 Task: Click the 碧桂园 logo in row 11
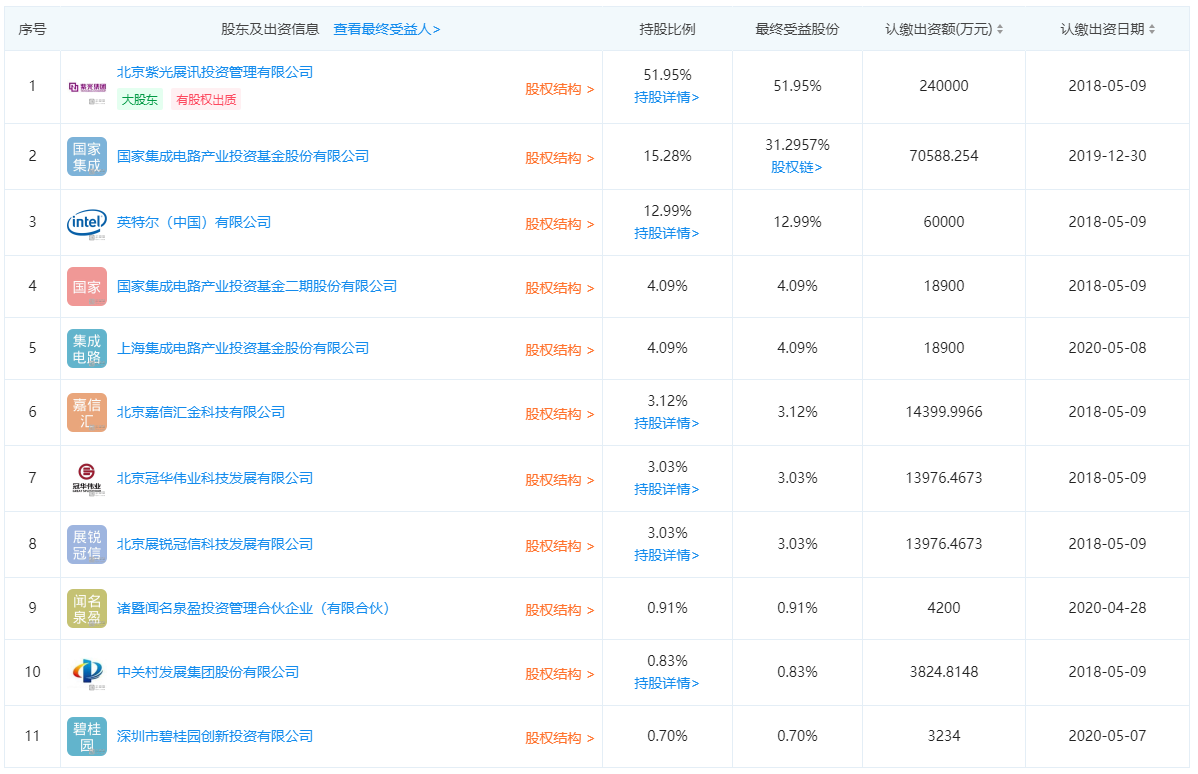87,736
